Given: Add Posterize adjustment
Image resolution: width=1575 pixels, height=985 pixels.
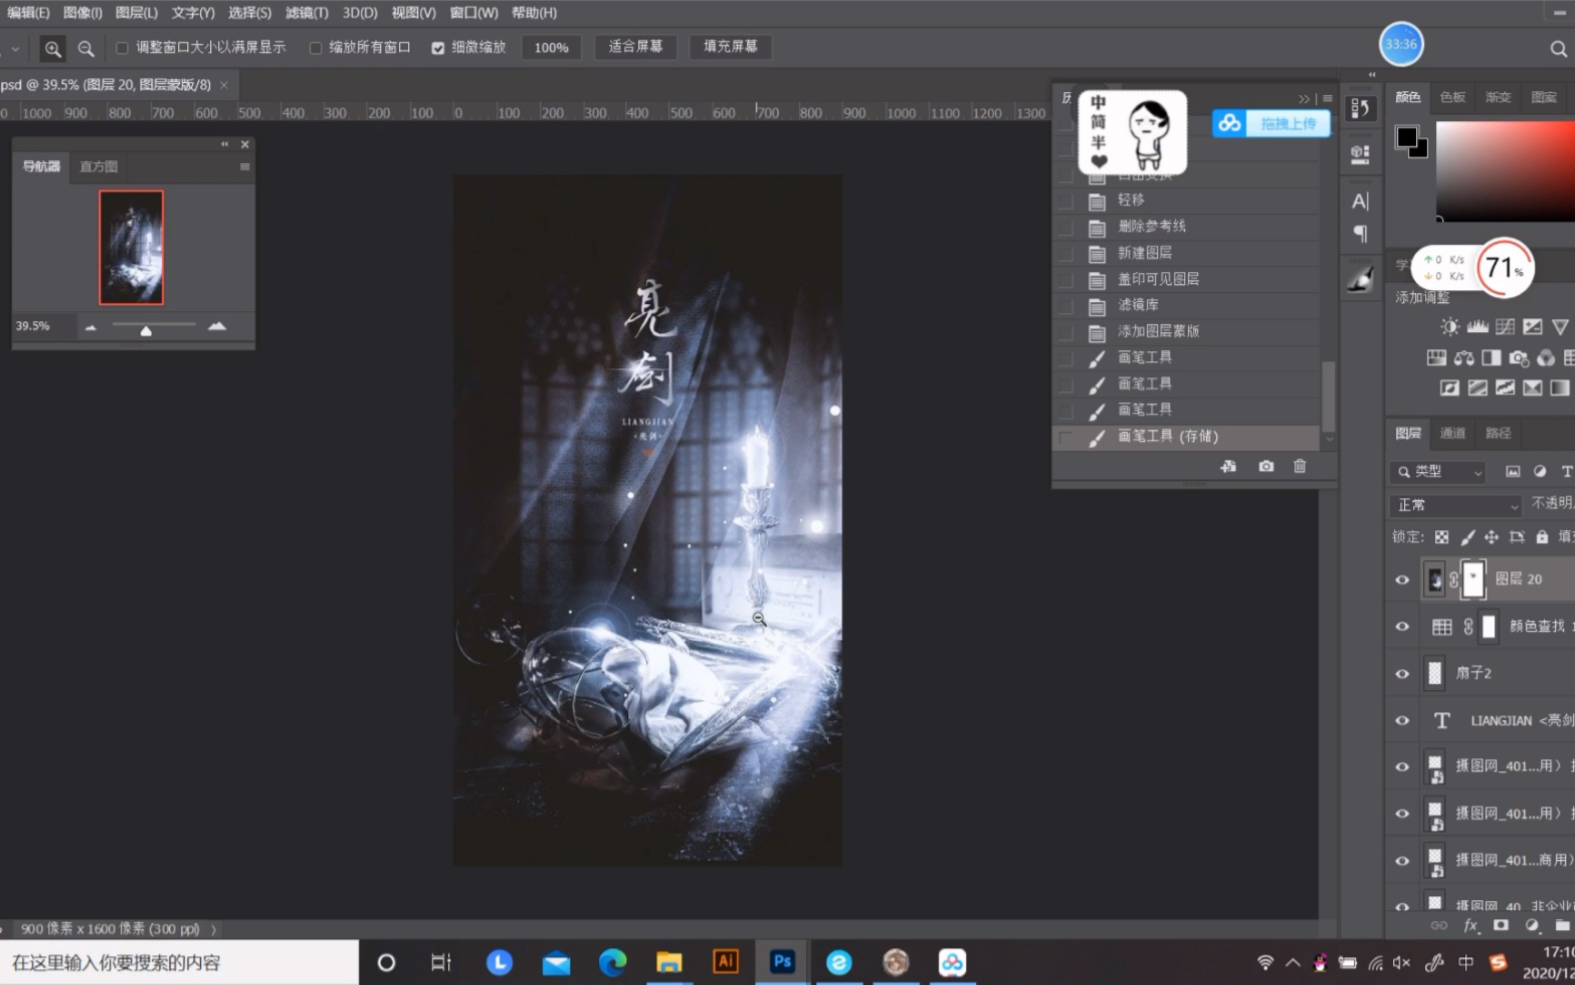Looking at the screenshot, I should (x=1477, y=388).
